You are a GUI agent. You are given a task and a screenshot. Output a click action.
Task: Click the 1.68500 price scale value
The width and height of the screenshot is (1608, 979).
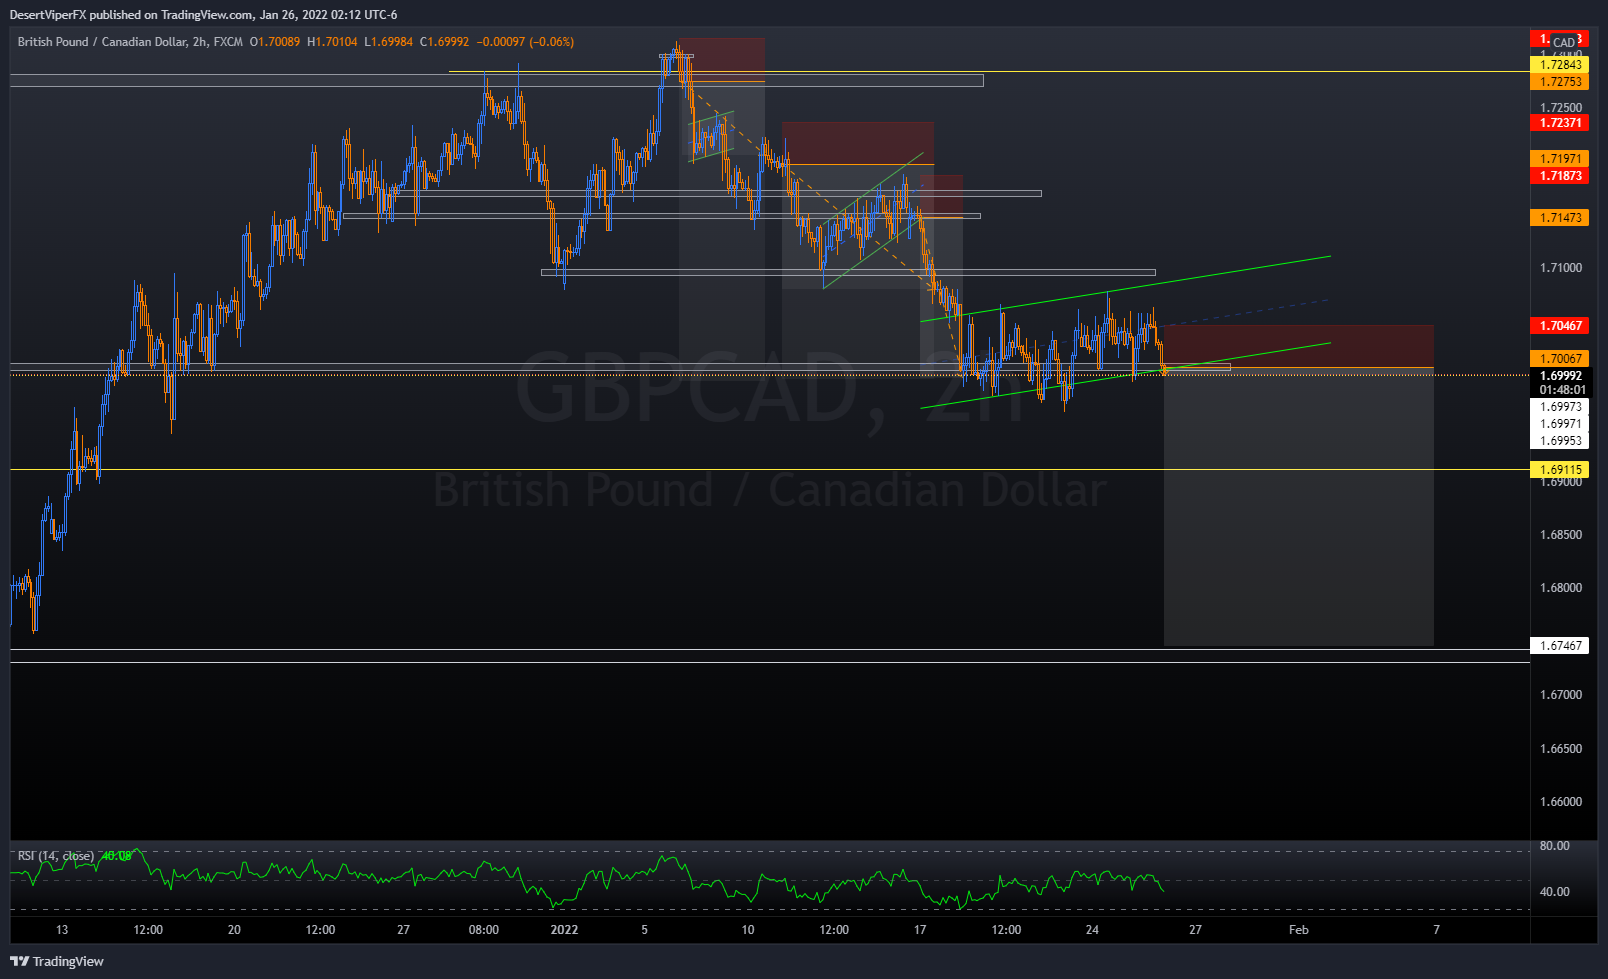(1561, 535)
